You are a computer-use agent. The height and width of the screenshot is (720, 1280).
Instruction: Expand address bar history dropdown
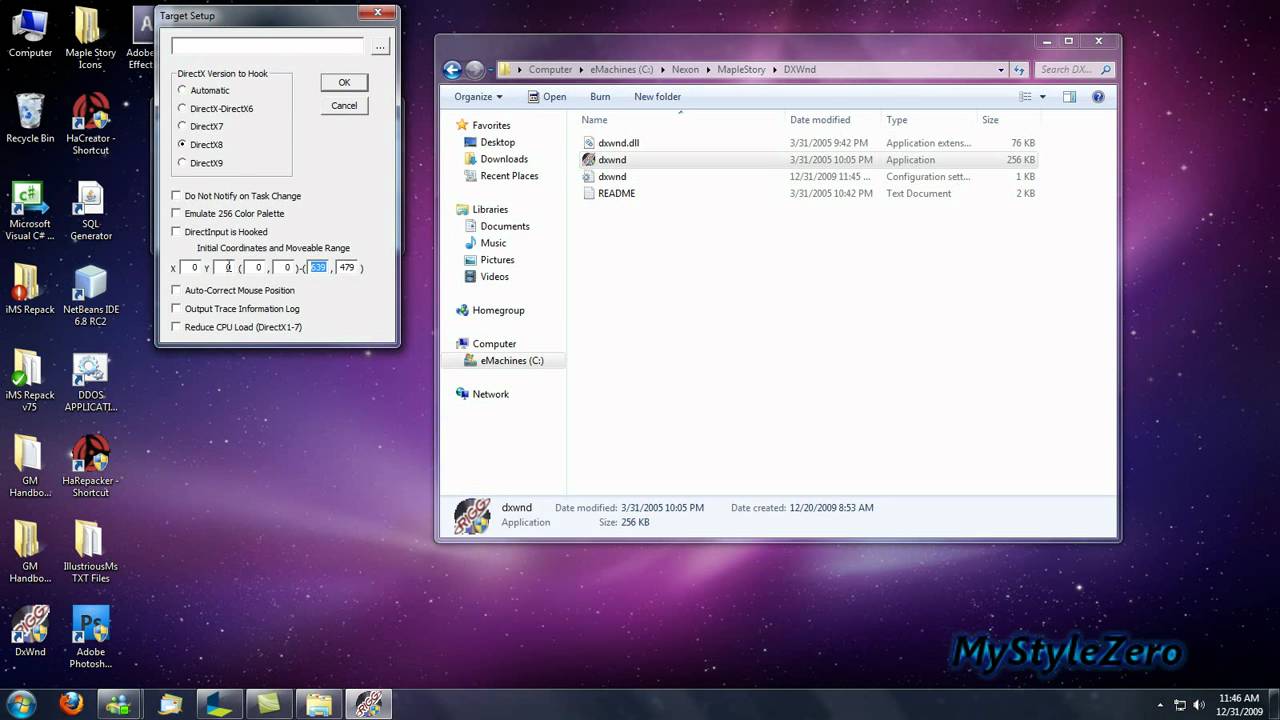click(1001, 70)
